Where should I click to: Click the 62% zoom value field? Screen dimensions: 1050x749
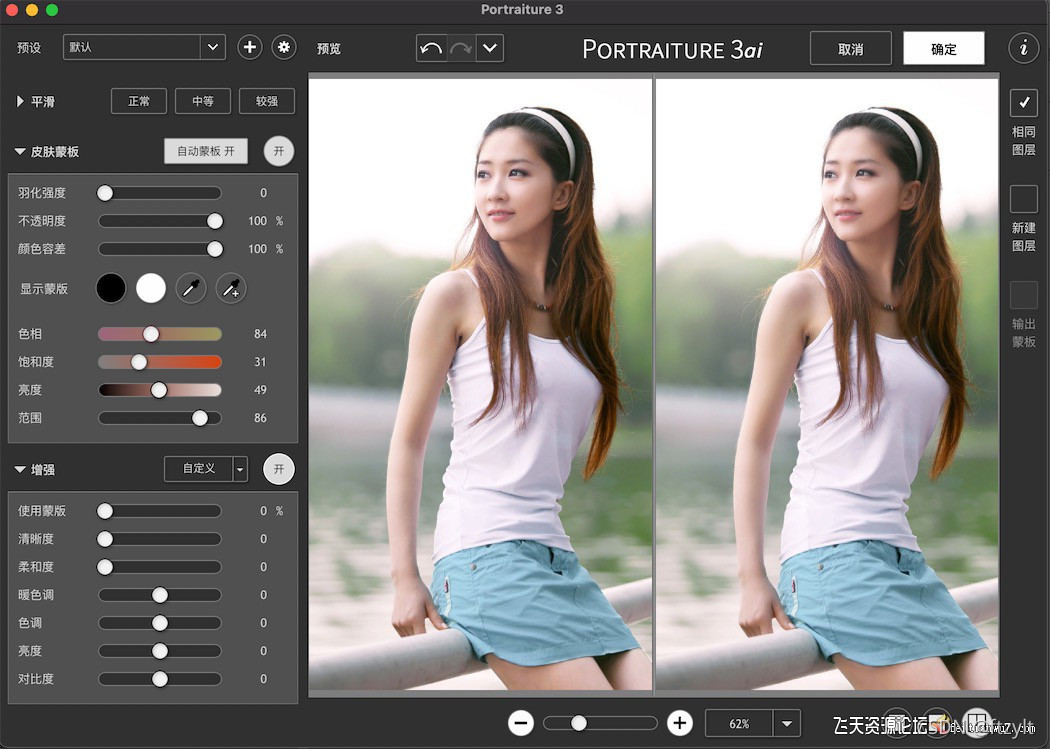pos(739,724)
